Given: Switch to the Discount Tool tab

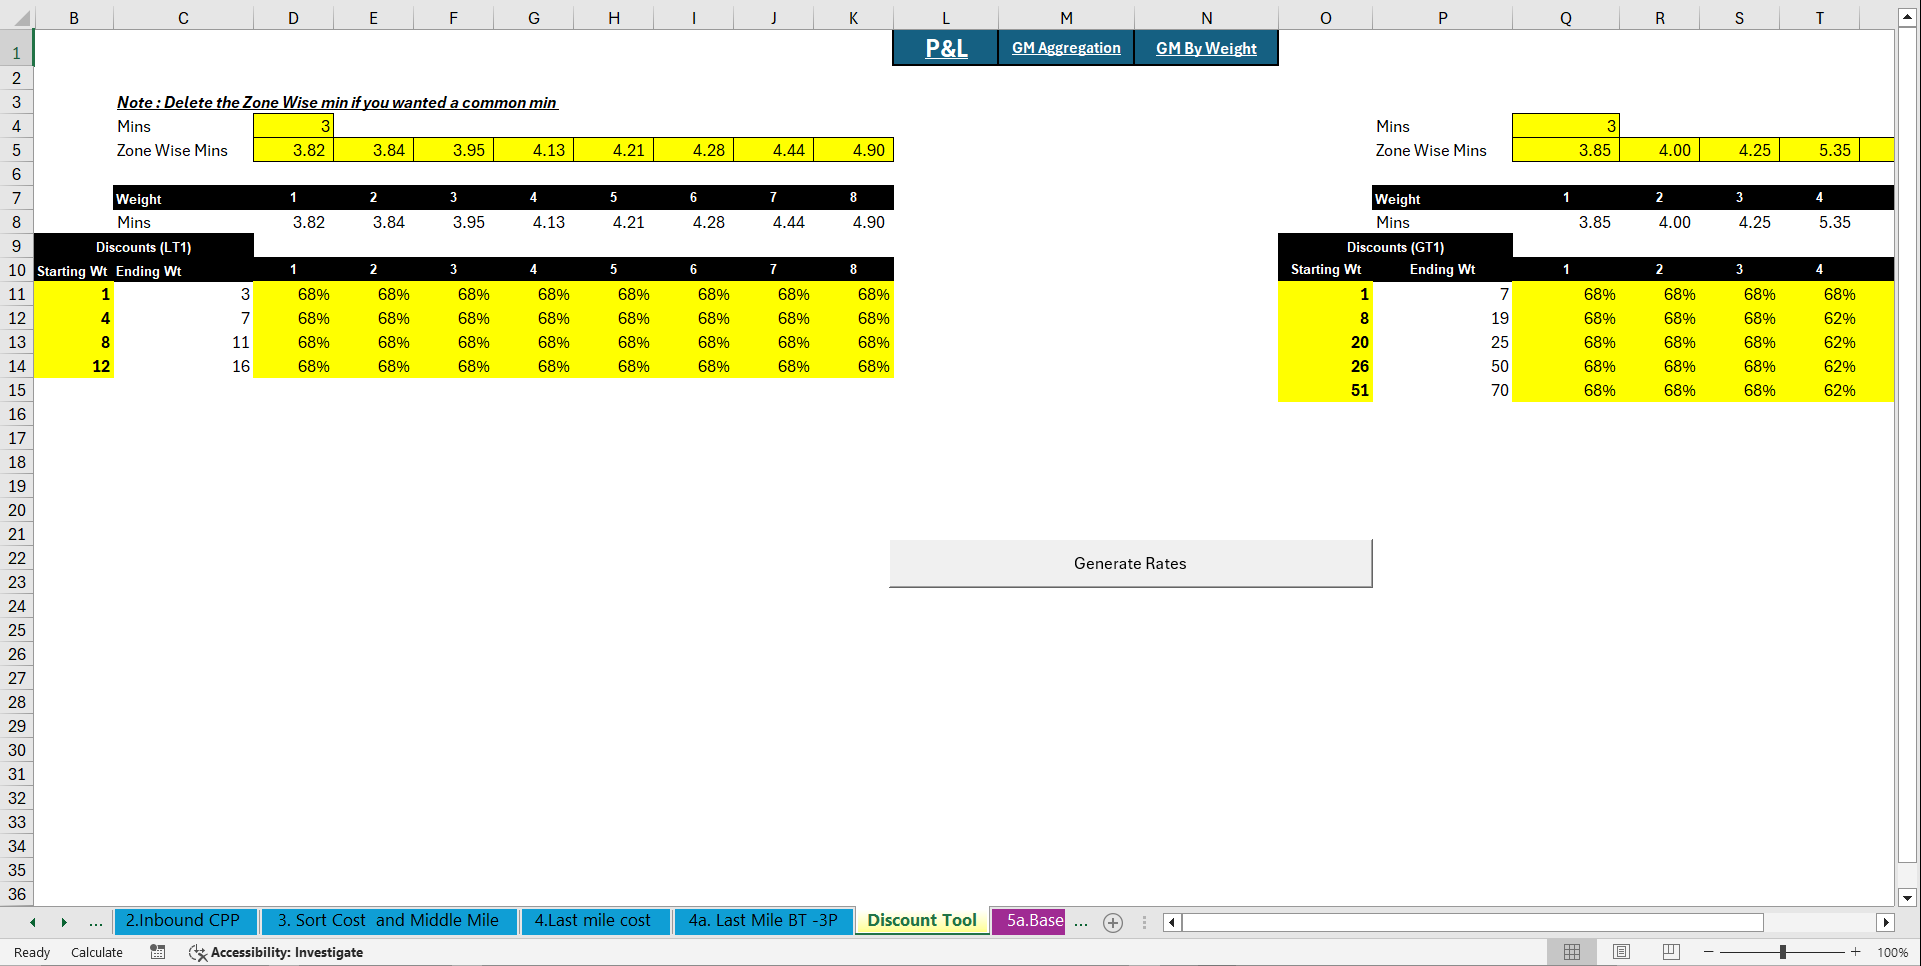Looking at the screenshot, I should [921, 920].
